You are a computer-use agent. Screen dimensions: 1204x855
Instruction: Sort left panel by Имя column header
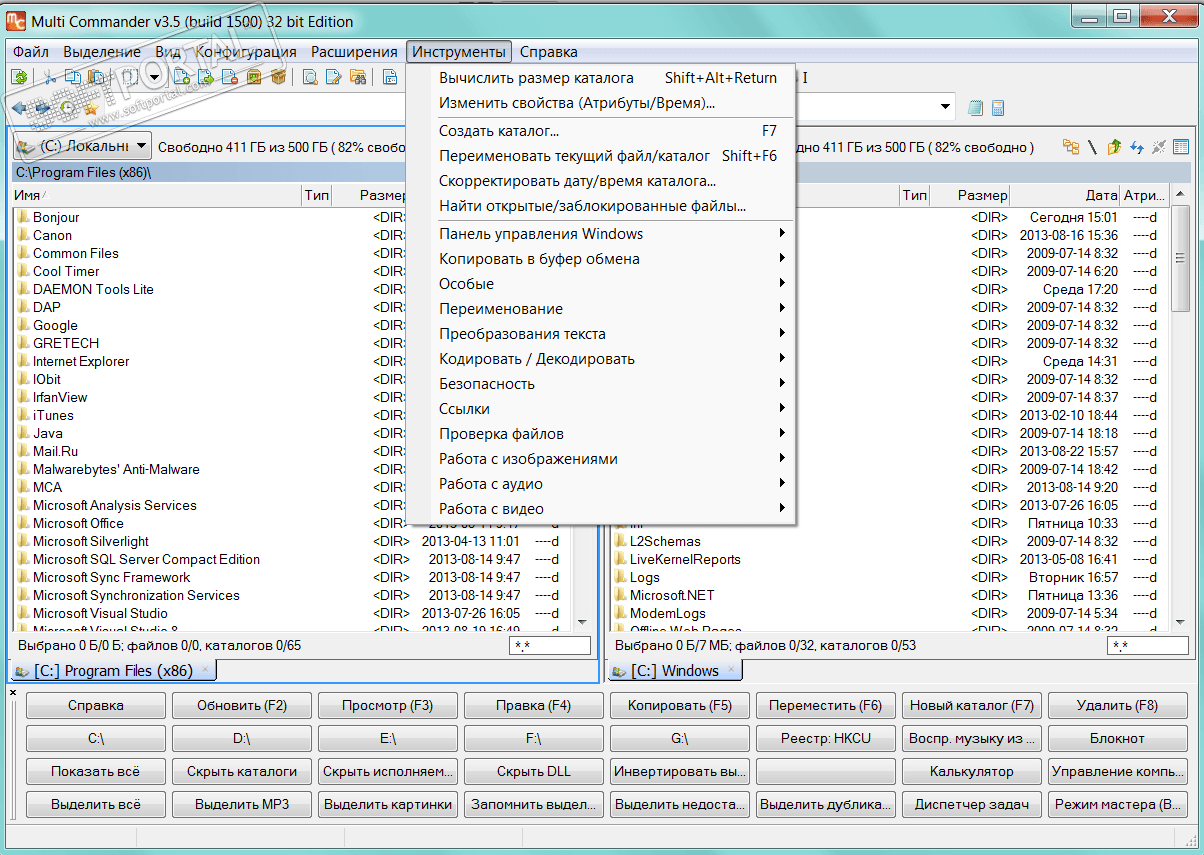click(x=157, y=196)
